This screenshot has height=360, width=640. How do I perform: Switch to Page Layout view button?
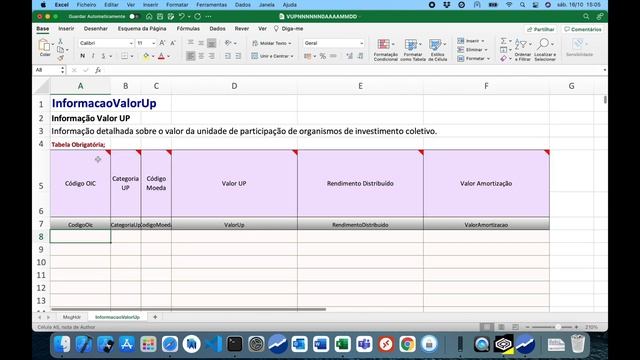point(501,327)
